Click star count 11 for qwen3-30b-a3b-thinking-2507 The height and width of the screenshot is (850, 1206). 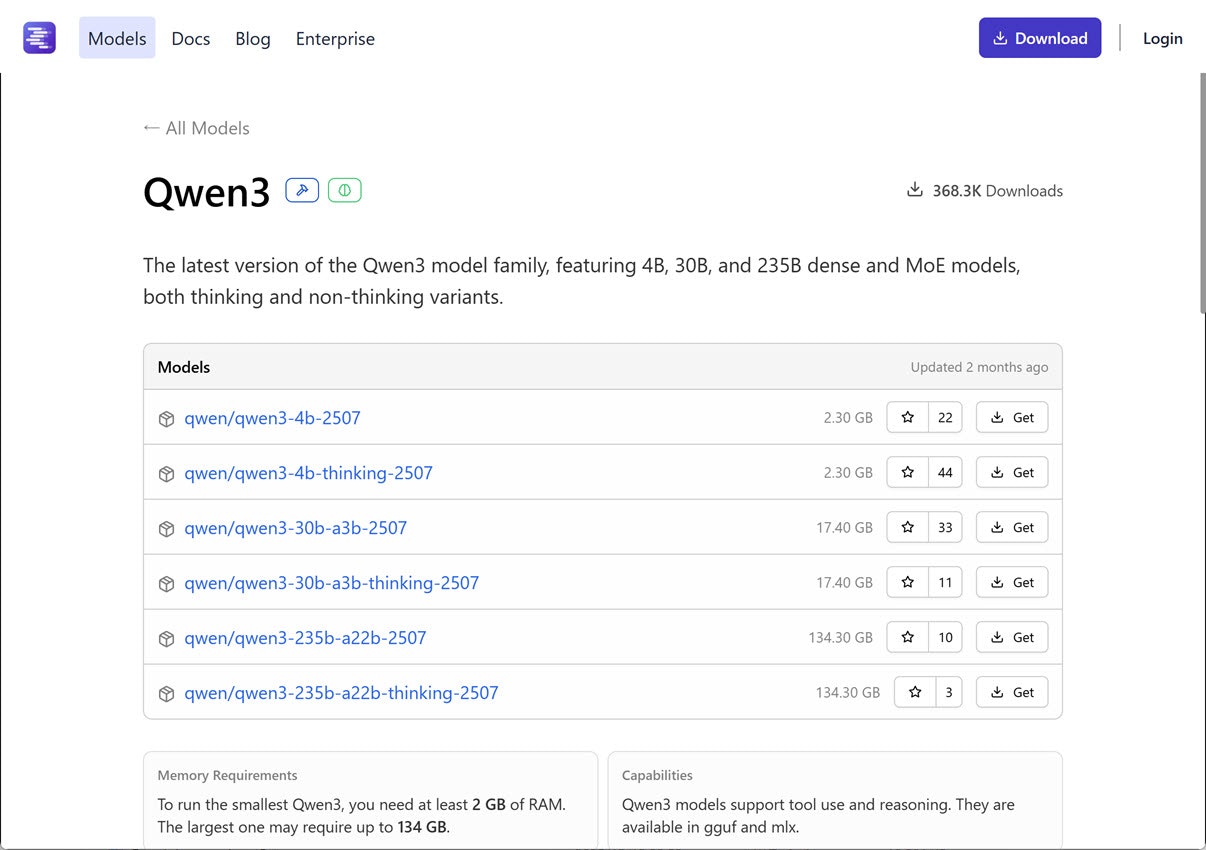945,582
